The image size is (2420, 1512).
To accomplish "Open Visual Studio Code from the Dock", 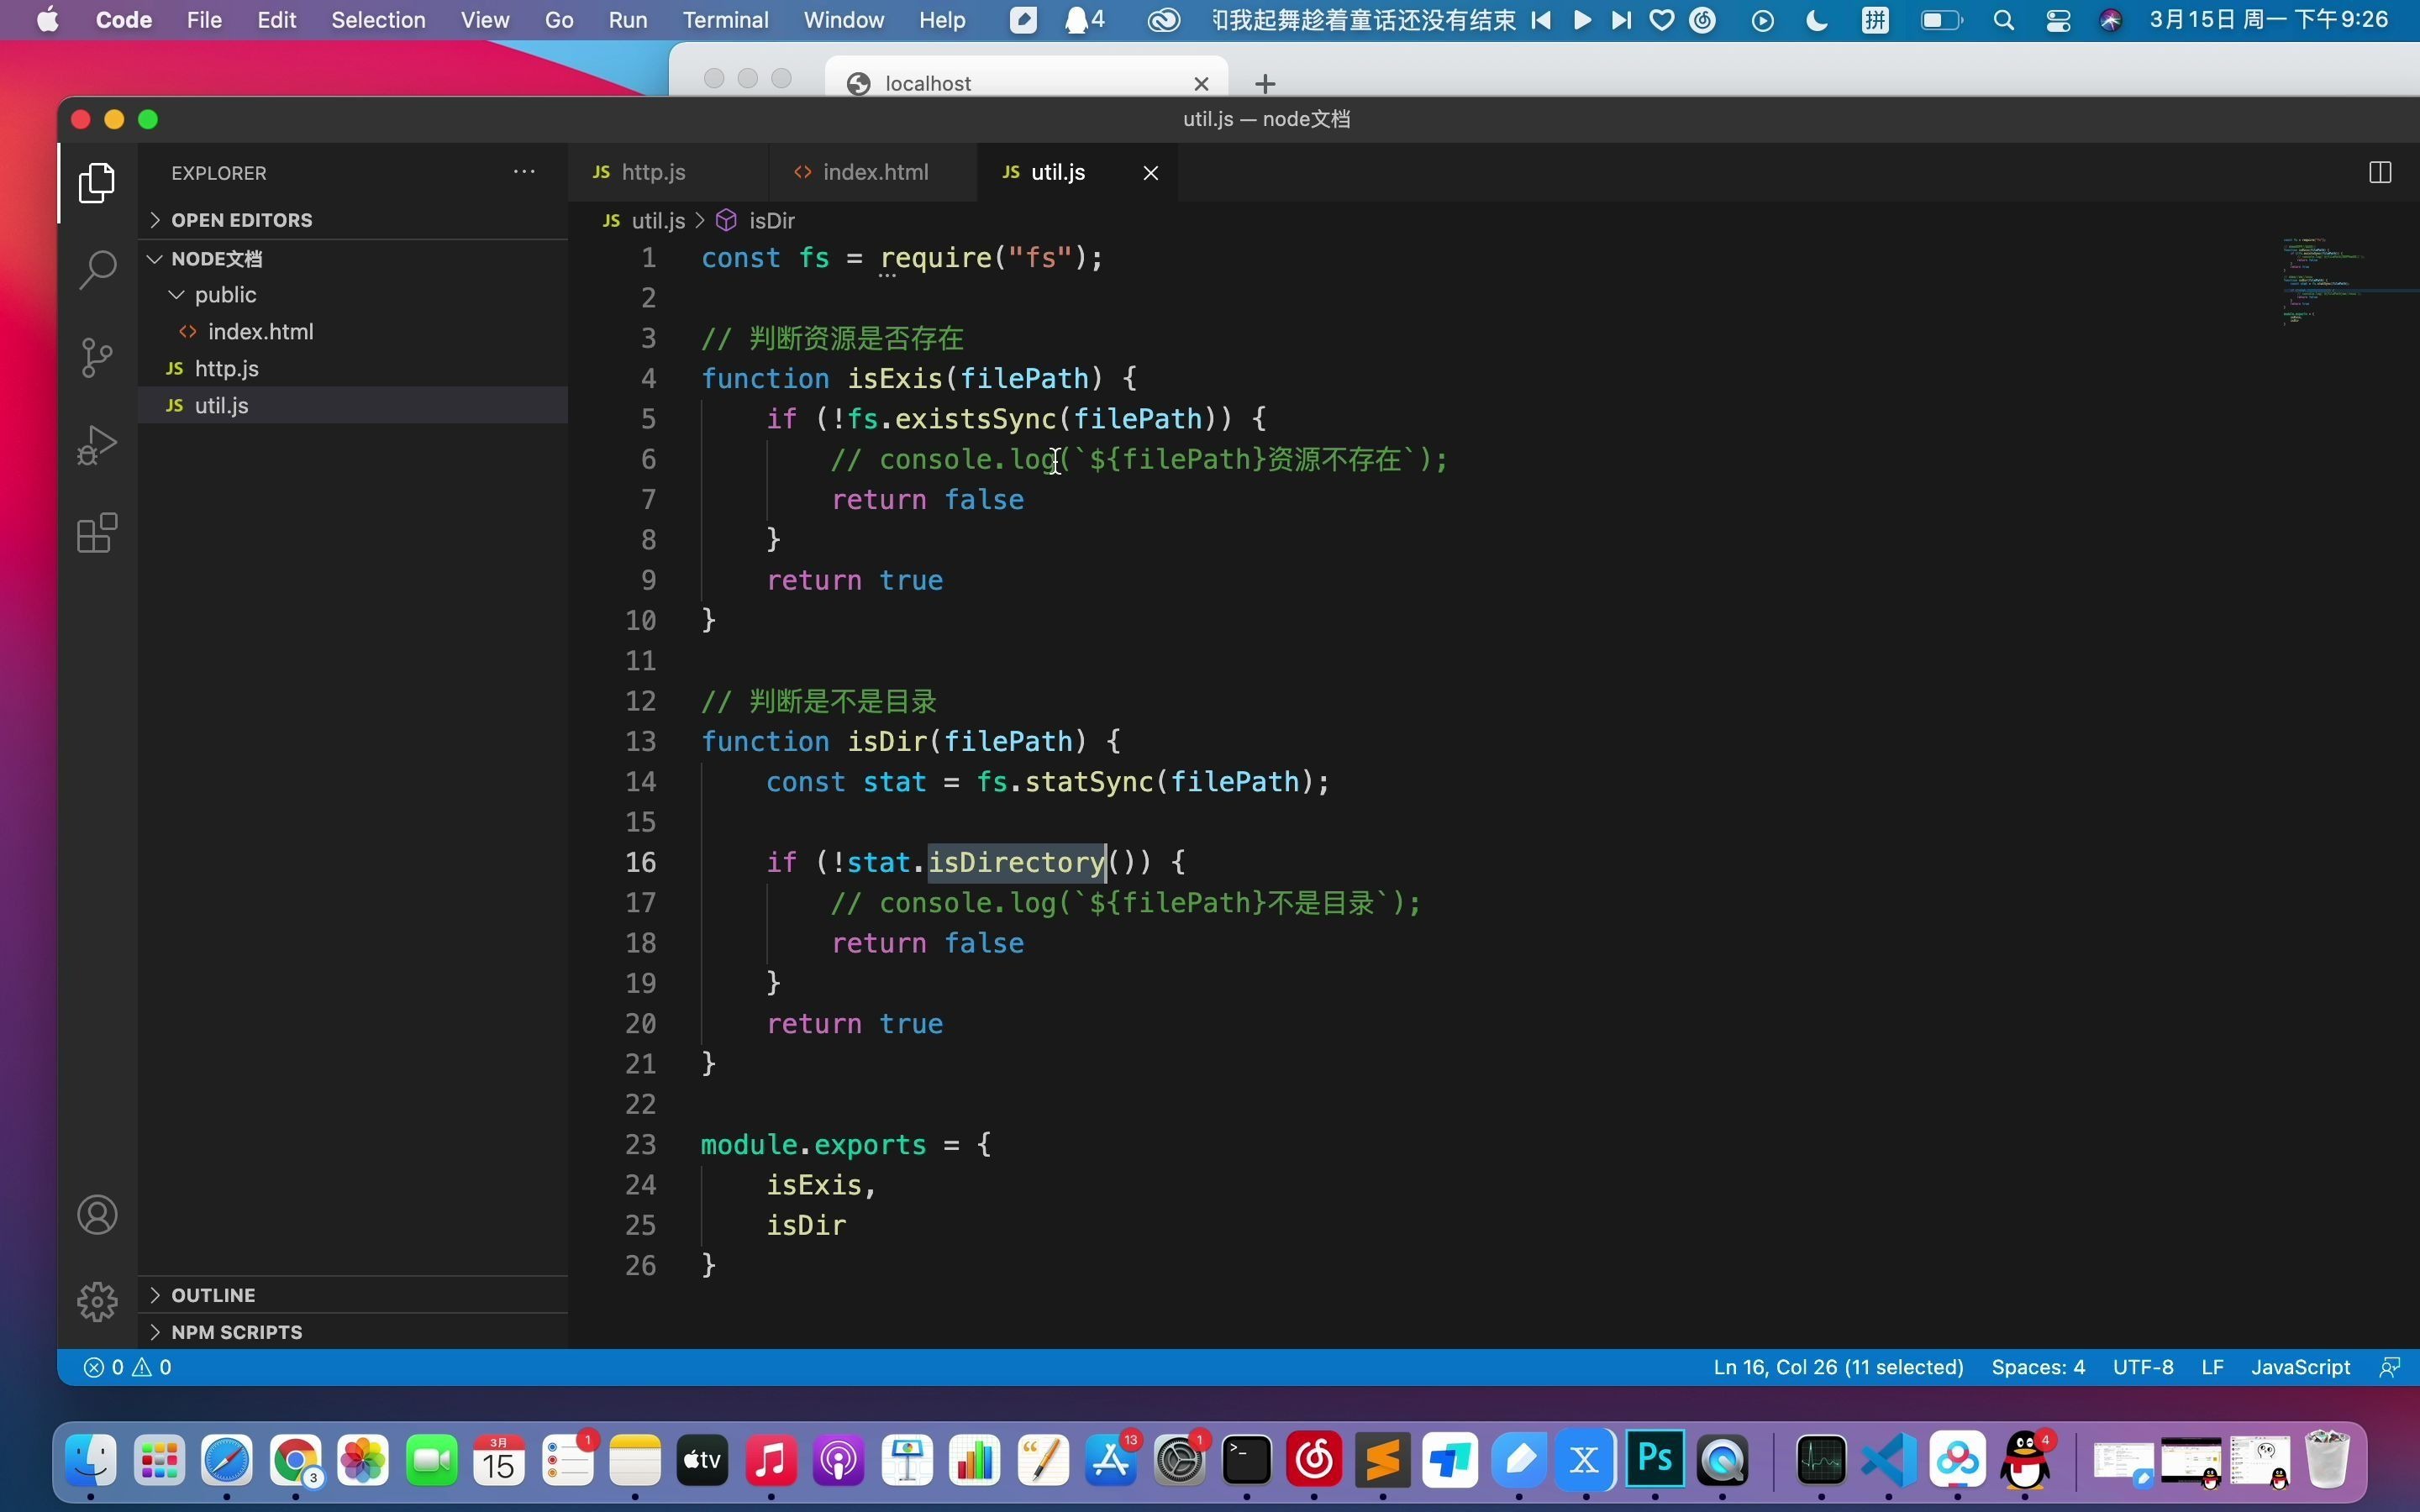I will (x=1888, y=1461).
